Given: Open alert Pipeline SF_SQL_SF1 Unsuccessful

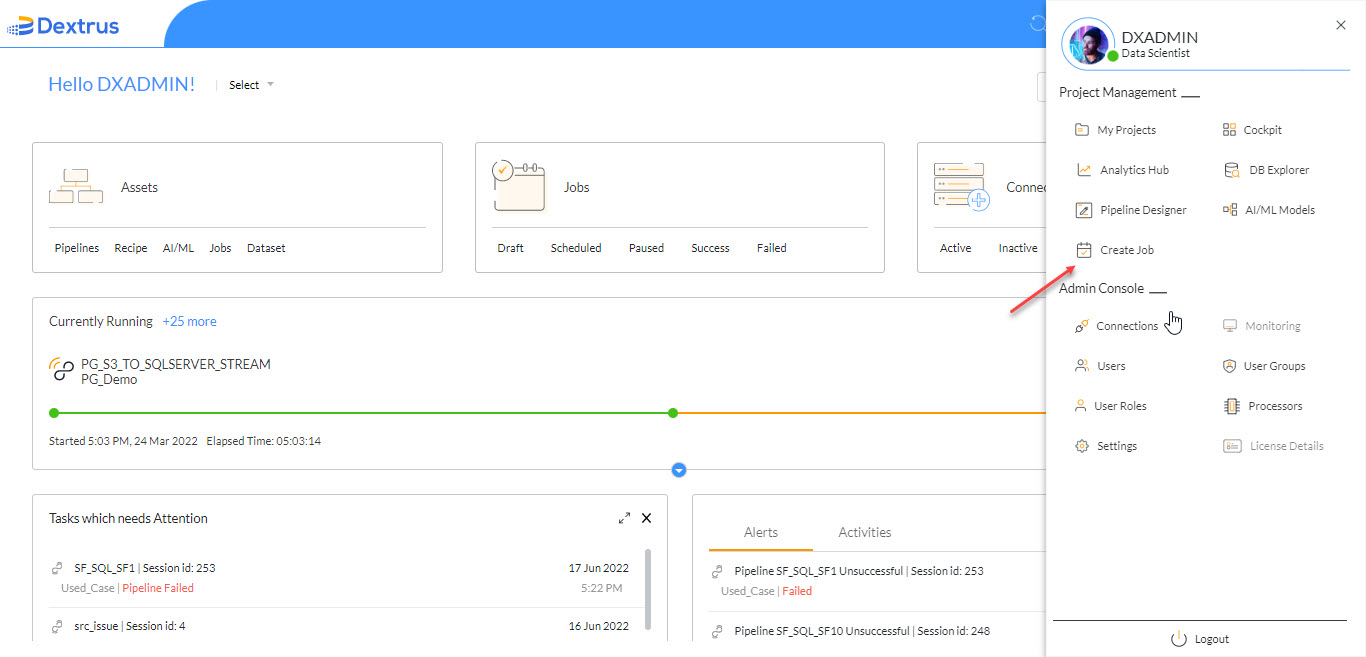Looking at the screenshot, I should pyautogui.click(x=859, y=571).
